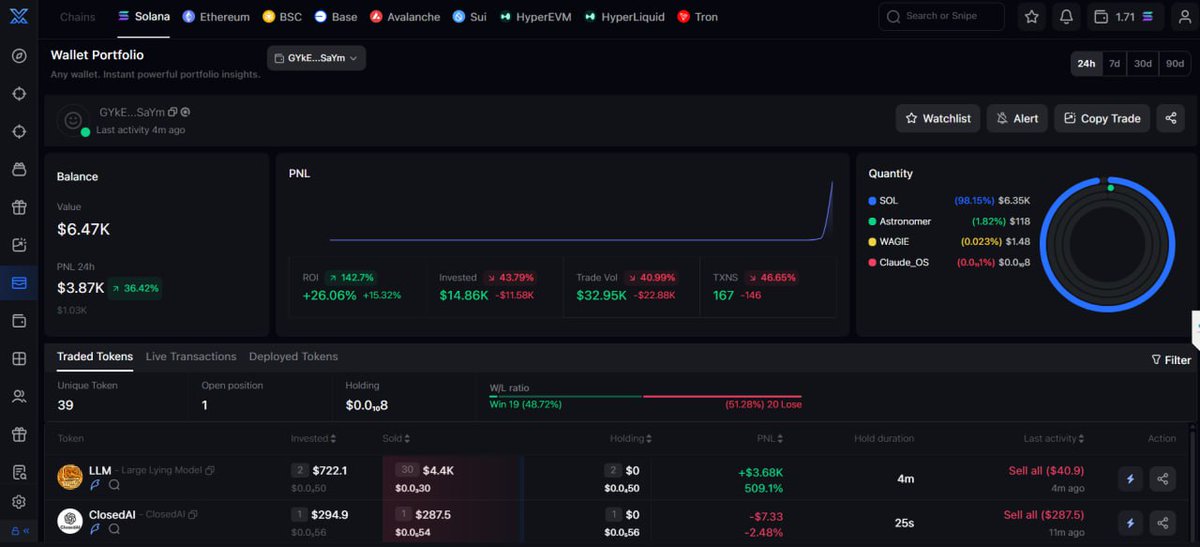Open the users icon in sidebar

[19, 397]
